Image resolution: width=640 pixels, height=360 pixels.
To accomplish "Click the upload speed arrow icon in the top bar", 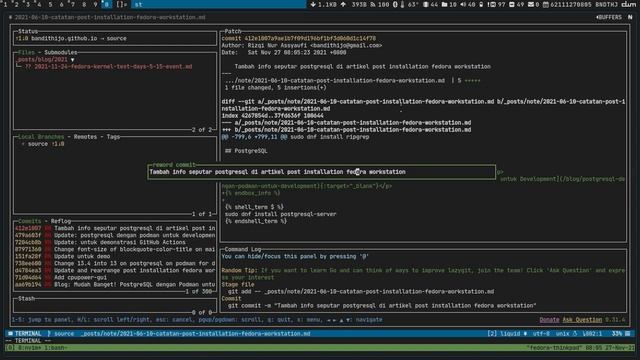I will click(343, 4).
